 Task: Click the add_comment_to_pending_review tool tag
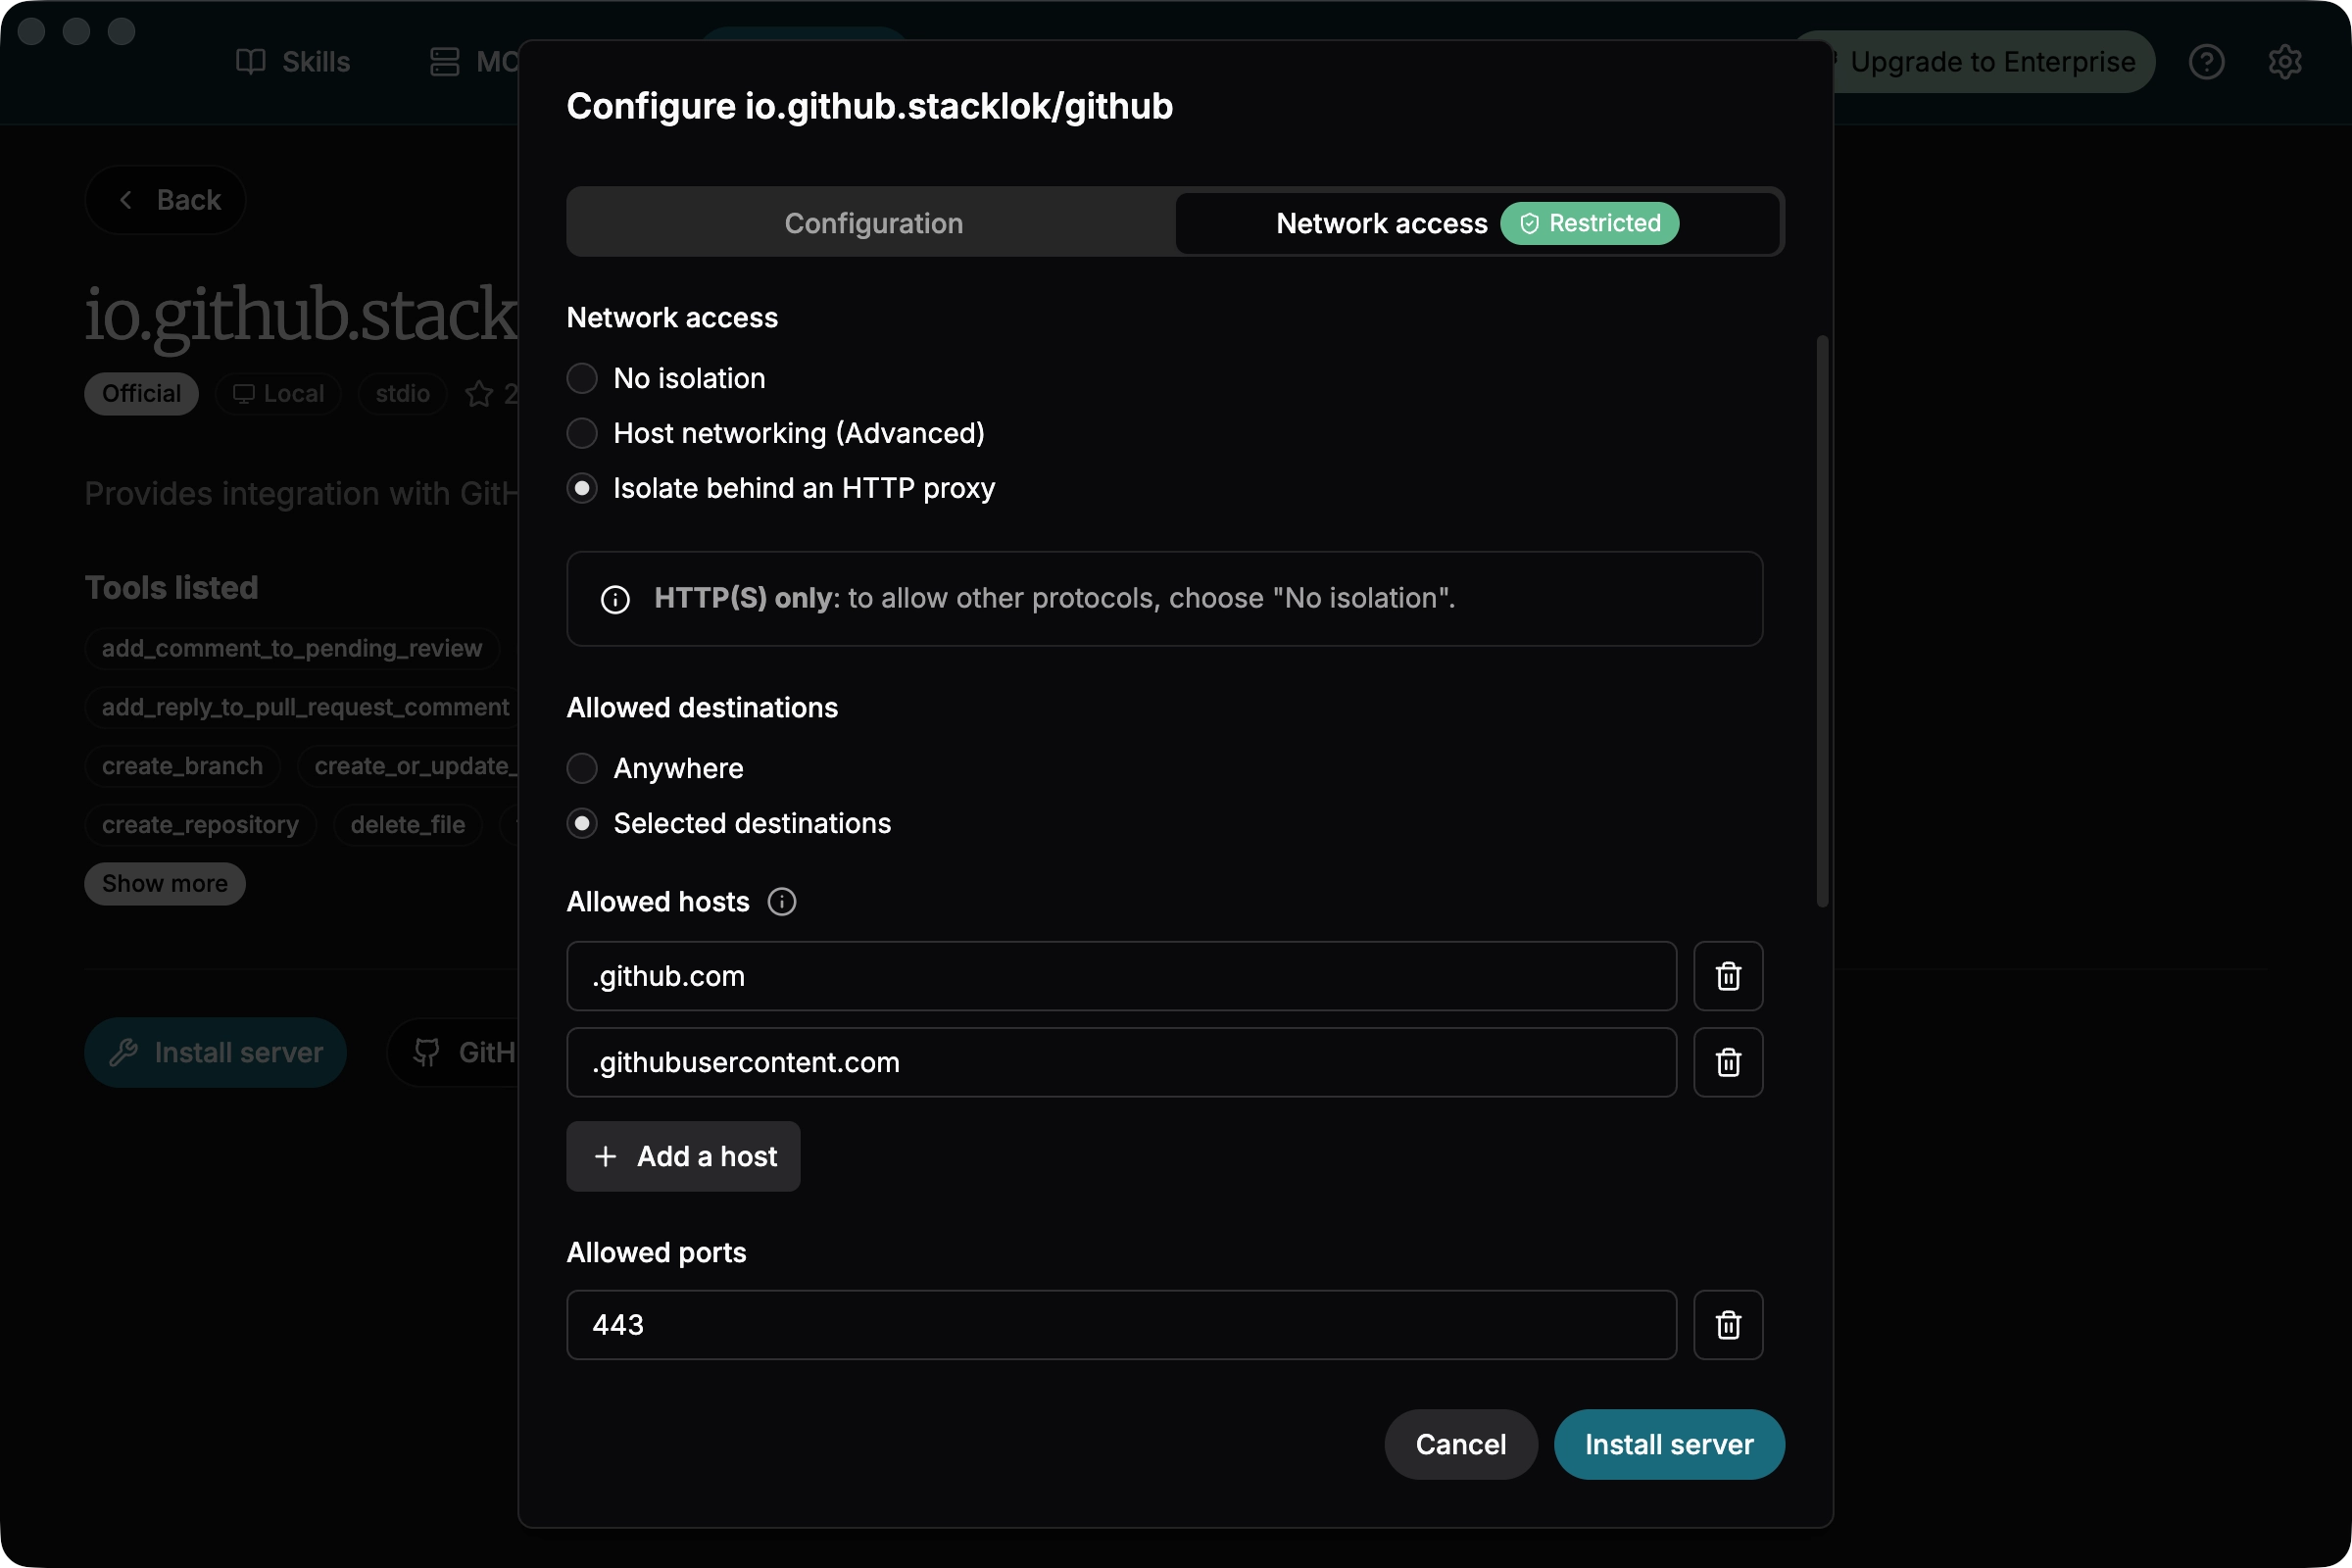point(292,649)
